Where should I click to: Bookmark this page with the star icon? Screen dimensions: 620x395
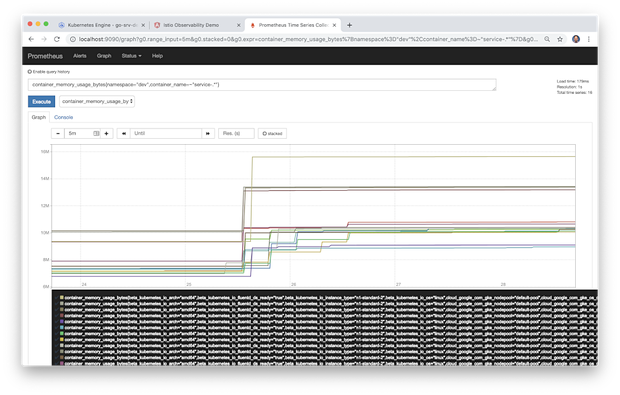[x=560, y=39]
